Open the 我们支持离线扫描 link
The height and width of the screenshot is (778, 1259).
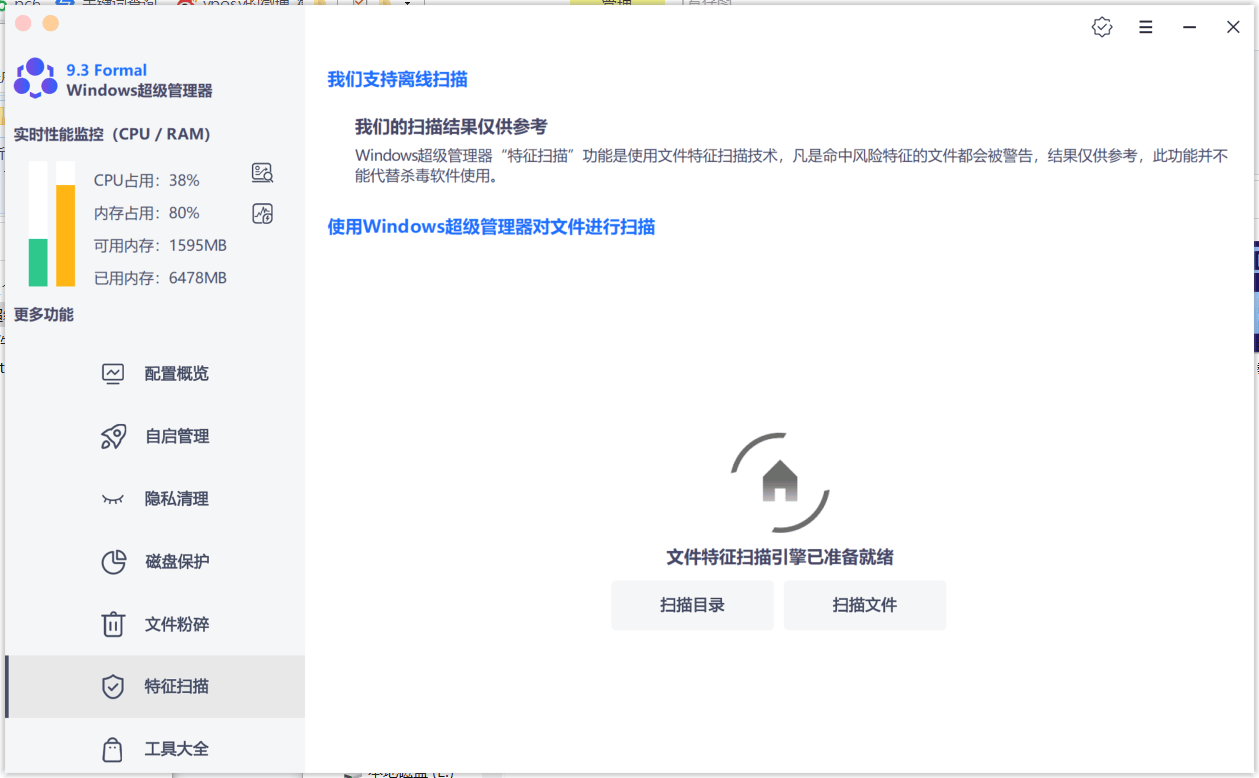coord(397,79)
